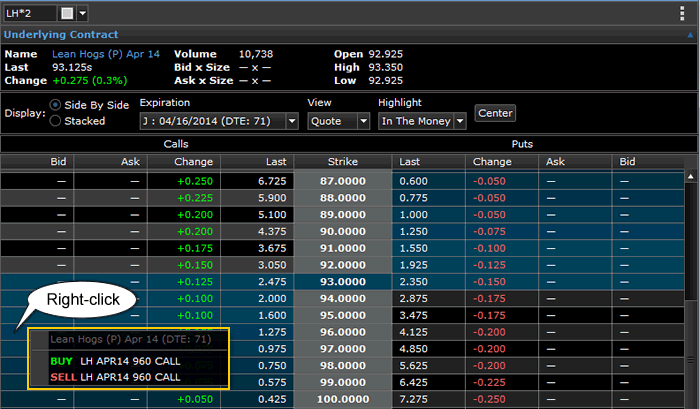The image size is (700, 409).
Task: Click the Center button
Action: [x=495, y=113]
